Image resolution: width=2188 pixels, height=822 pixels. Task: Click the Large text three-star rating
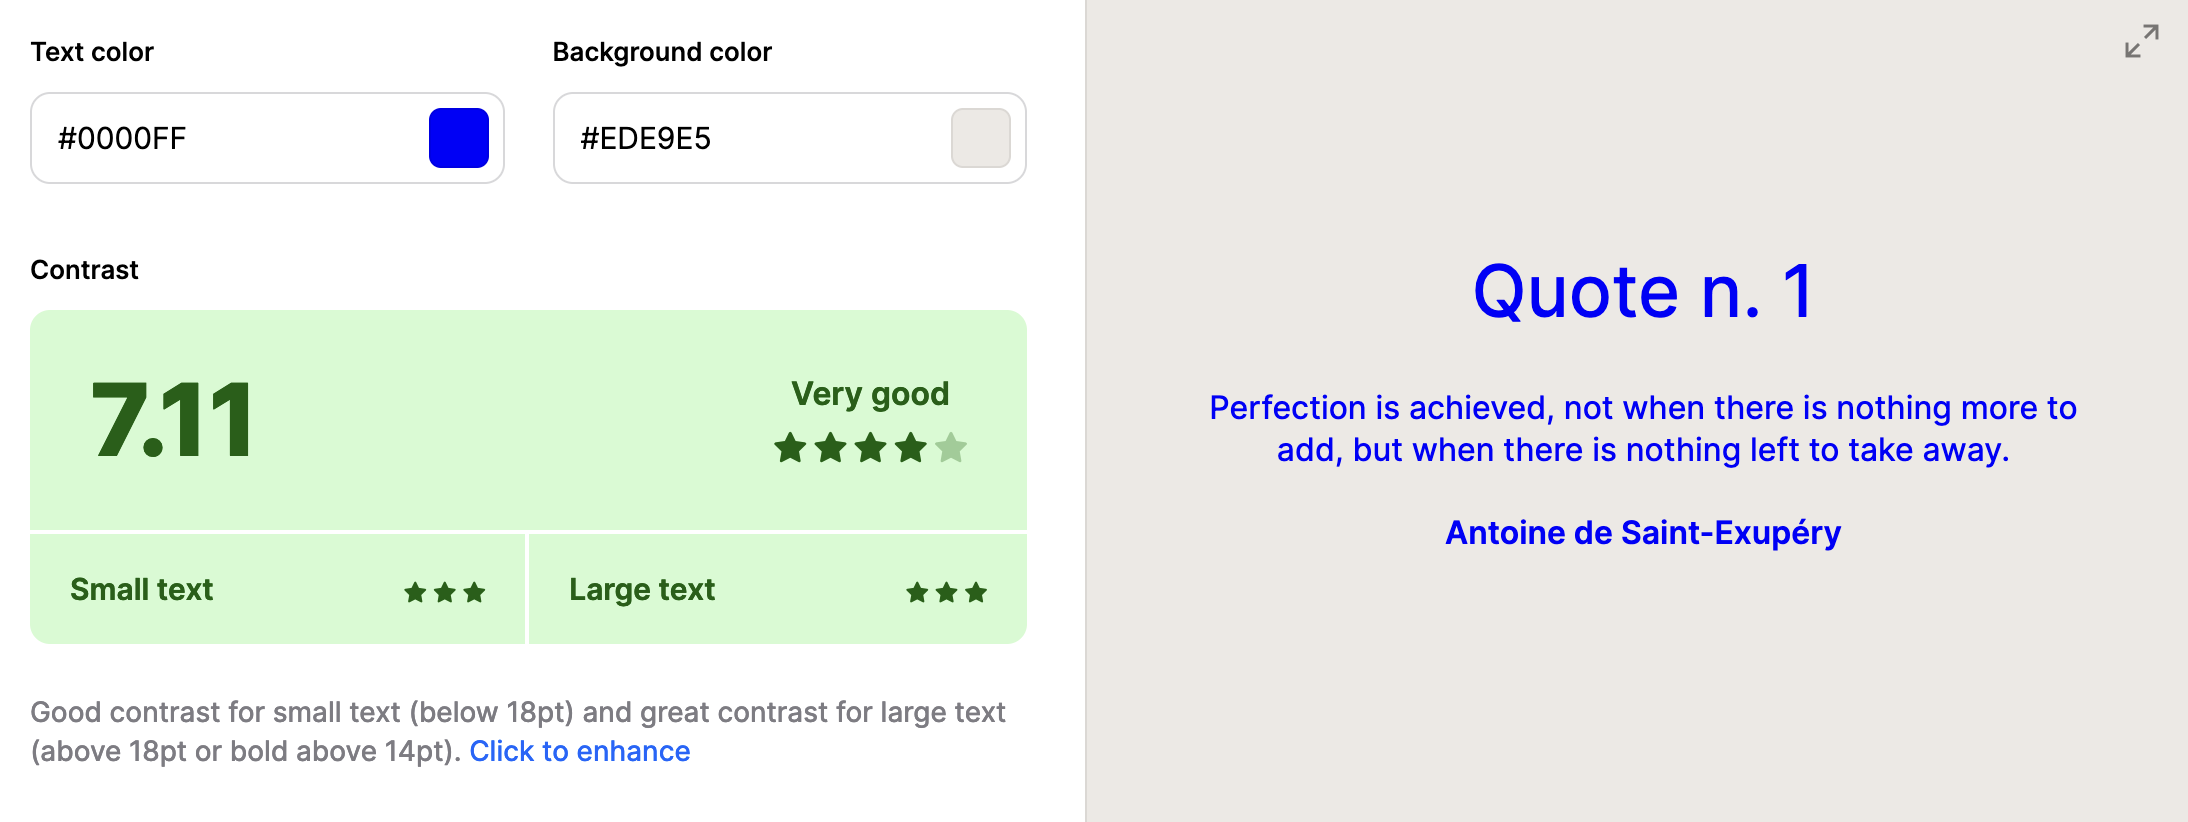[947, 592]
